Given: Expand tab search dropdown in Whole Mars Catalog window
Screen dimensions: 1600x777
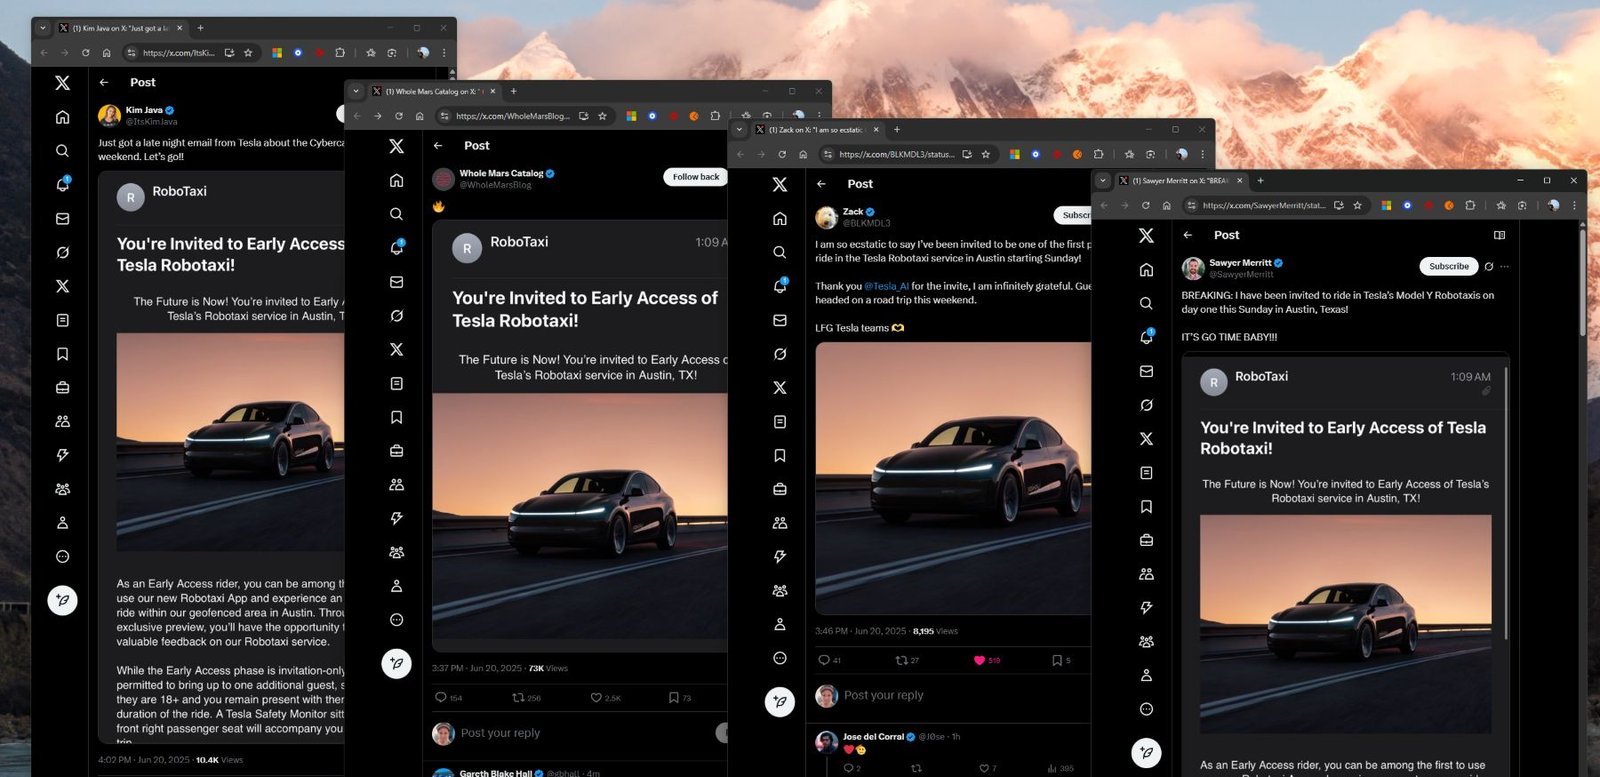Looking at the screenshot, I should click(356, 91).
